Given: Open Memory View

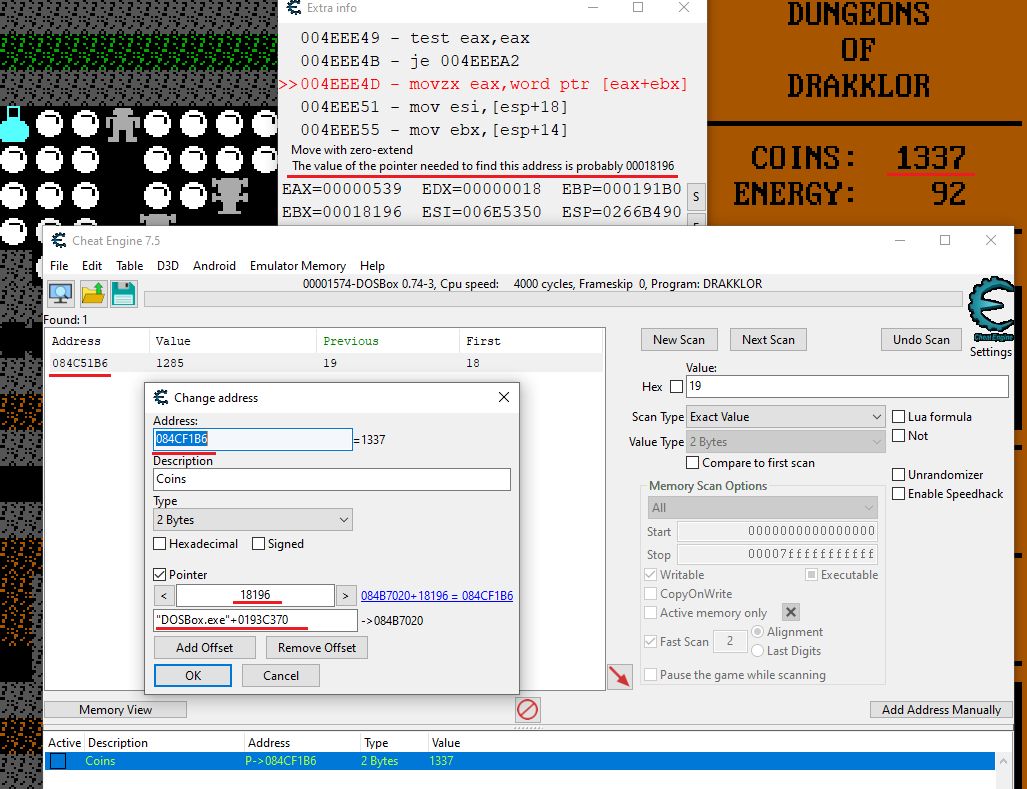Looking at the screenshot, I should coord(115,710).
